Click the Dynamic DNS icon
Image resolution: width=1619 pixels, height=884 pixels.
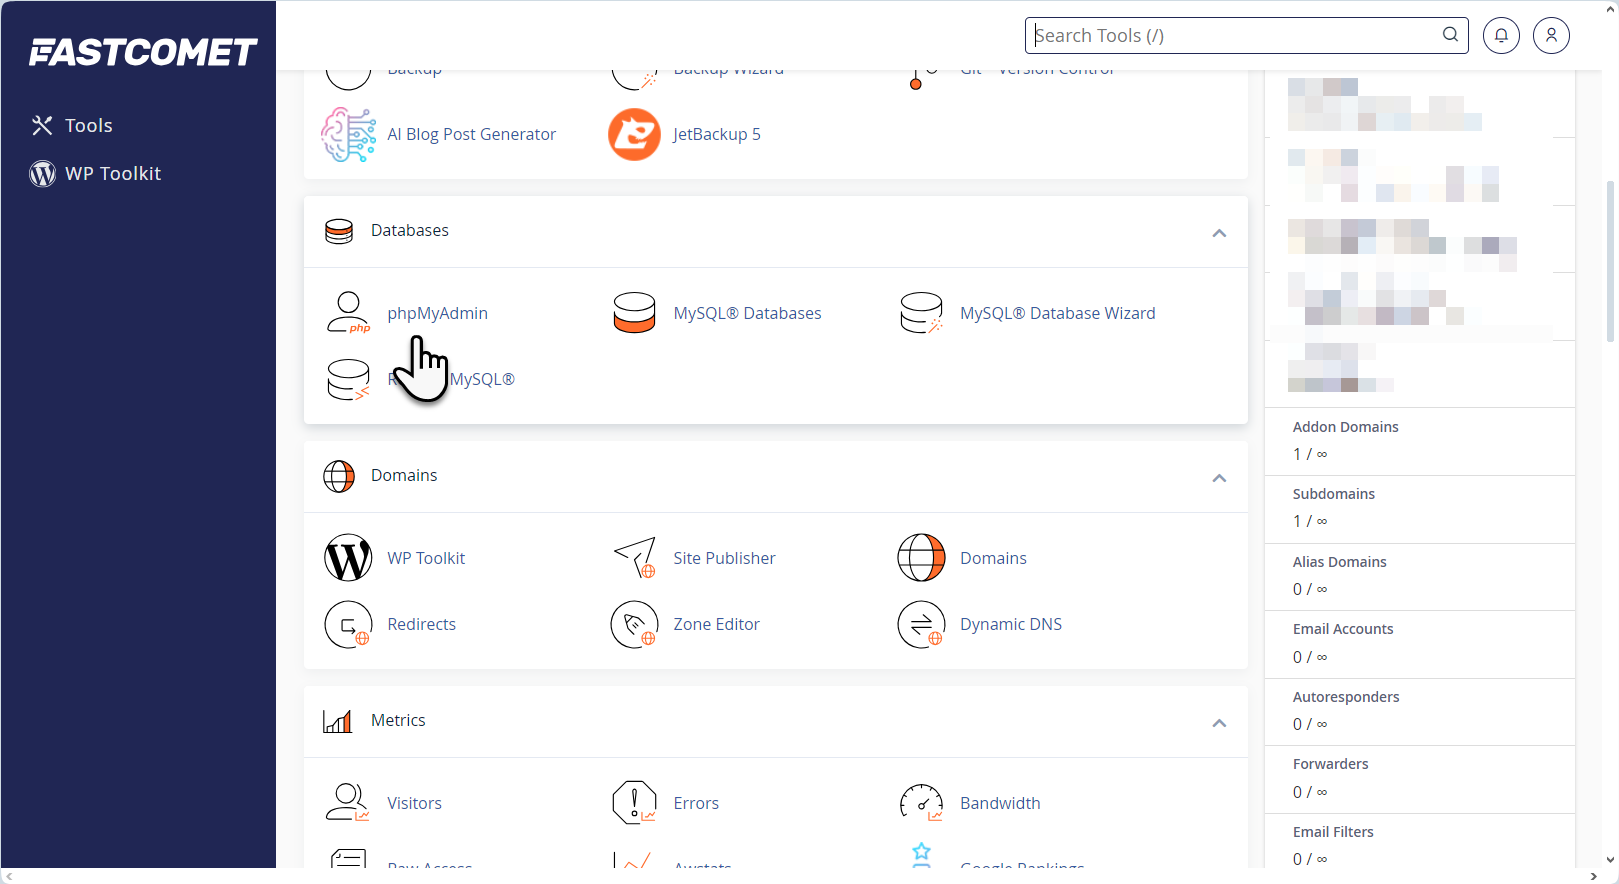coord(921,624)
